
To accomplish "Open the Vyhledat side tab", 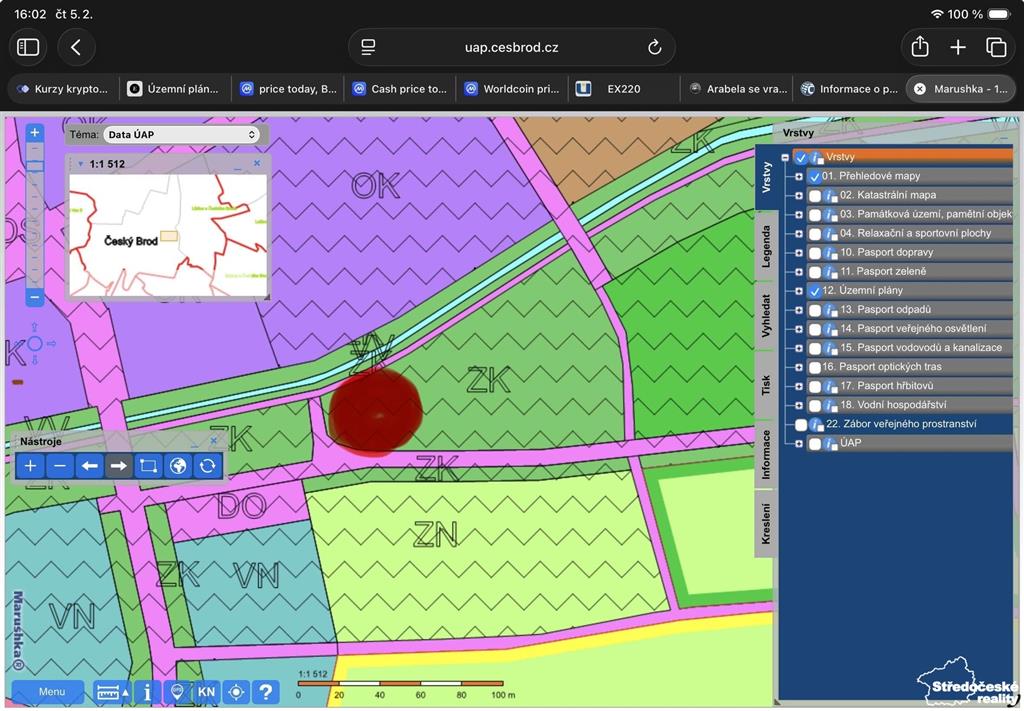I will (766, 315).
